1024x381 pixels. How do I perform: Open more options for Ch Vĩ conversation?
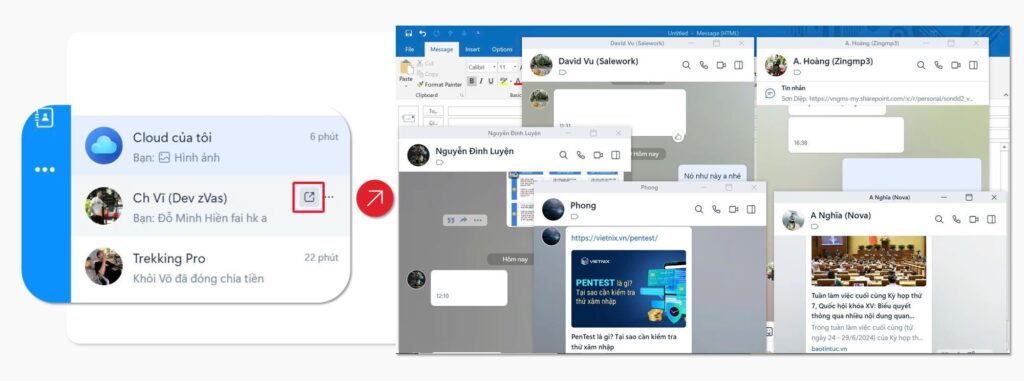click(330, 197)
